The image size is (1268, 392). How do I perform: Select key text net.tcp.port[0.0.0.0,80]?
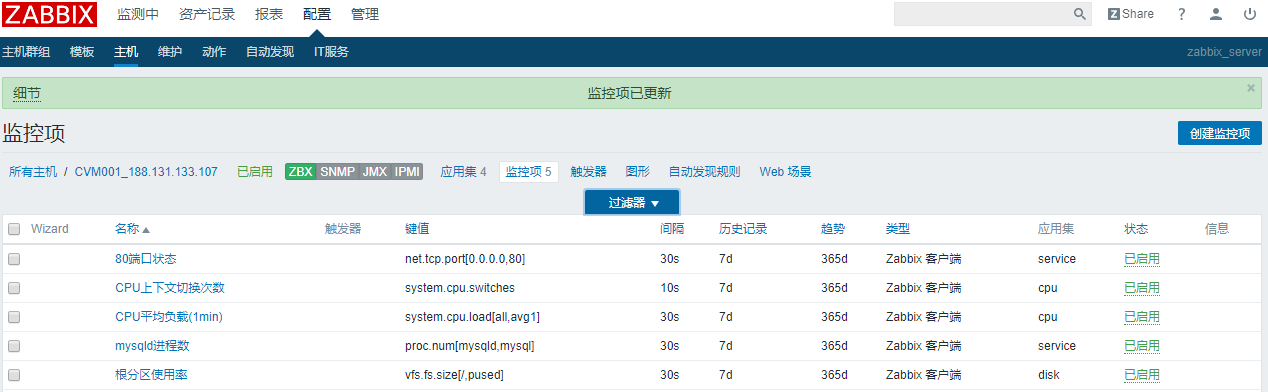pos(465,259)
